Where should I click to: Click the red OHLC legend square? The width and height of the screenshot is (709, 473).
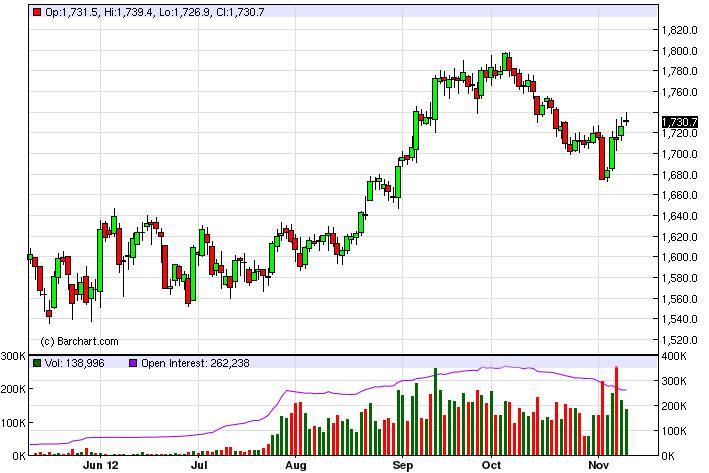coord(37,12)
